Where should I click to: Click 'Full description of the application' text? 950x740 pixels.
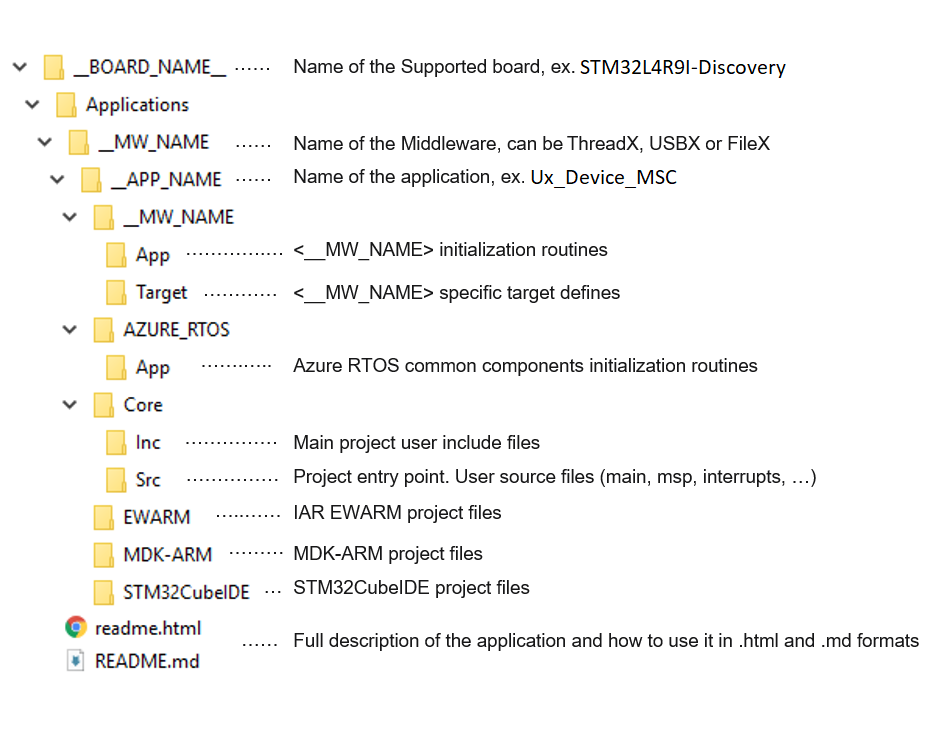[x=606, y=641]
